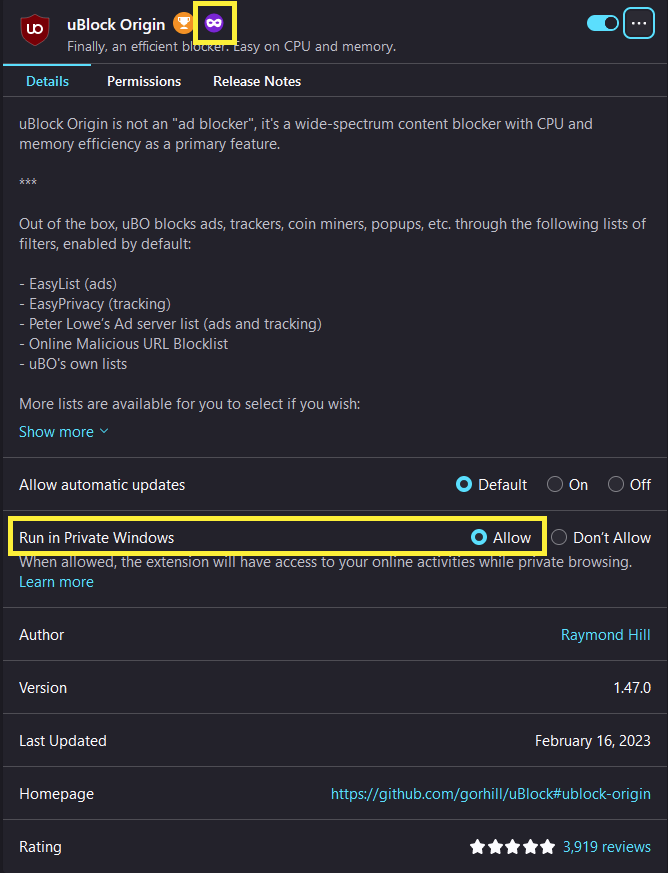
Task: Switch to the Permissions tab
Action: coord(144,81)
